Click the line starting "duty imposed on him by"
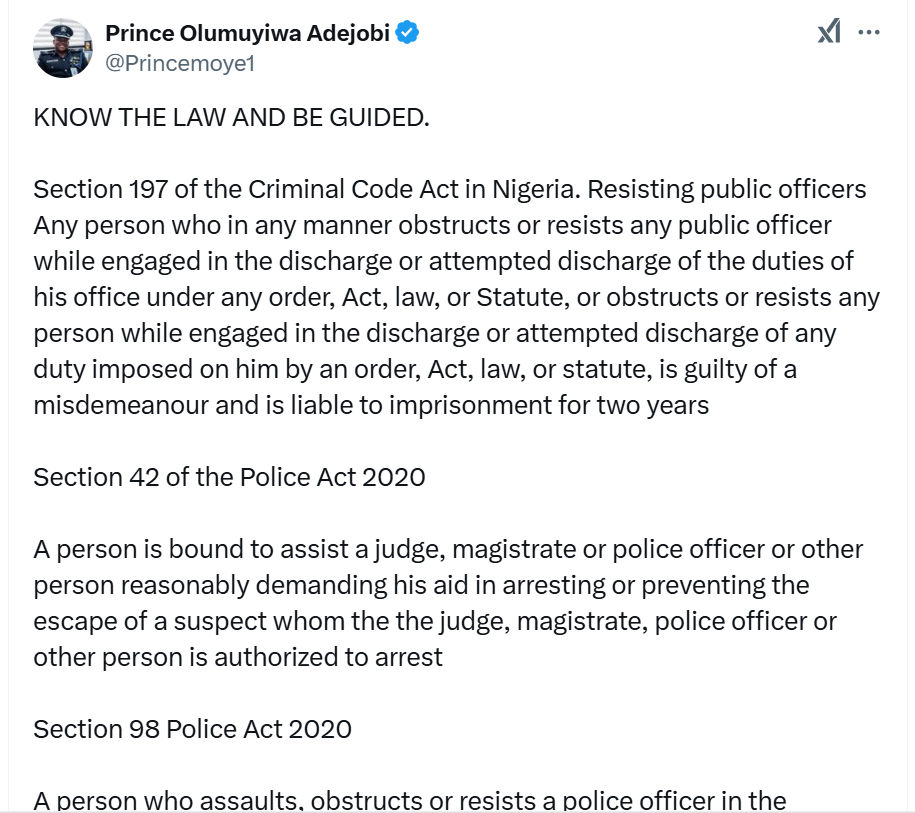Screen dimensions: 915x813 click(415, 369)
